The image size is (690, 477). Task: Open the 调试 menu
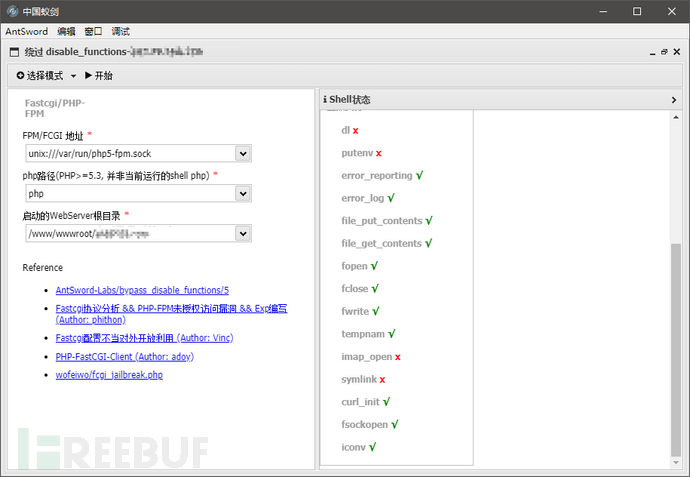point(120,31)
